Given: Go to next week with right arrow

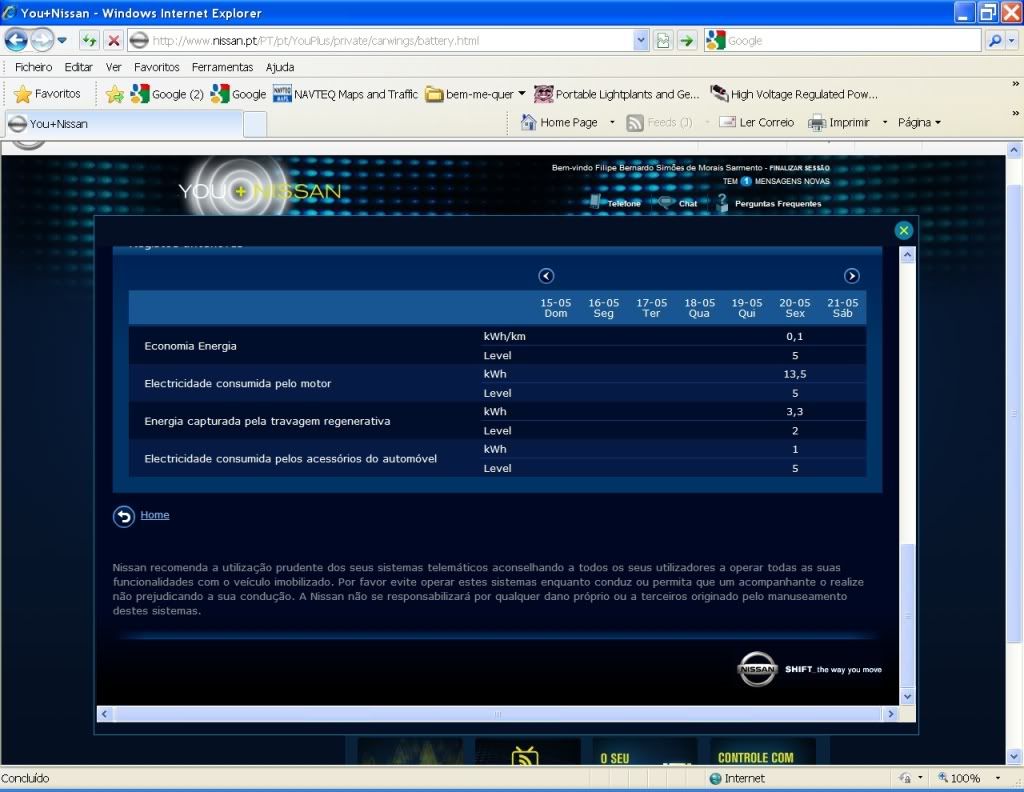Looking at the screenshot, I should tap(852, 276).
